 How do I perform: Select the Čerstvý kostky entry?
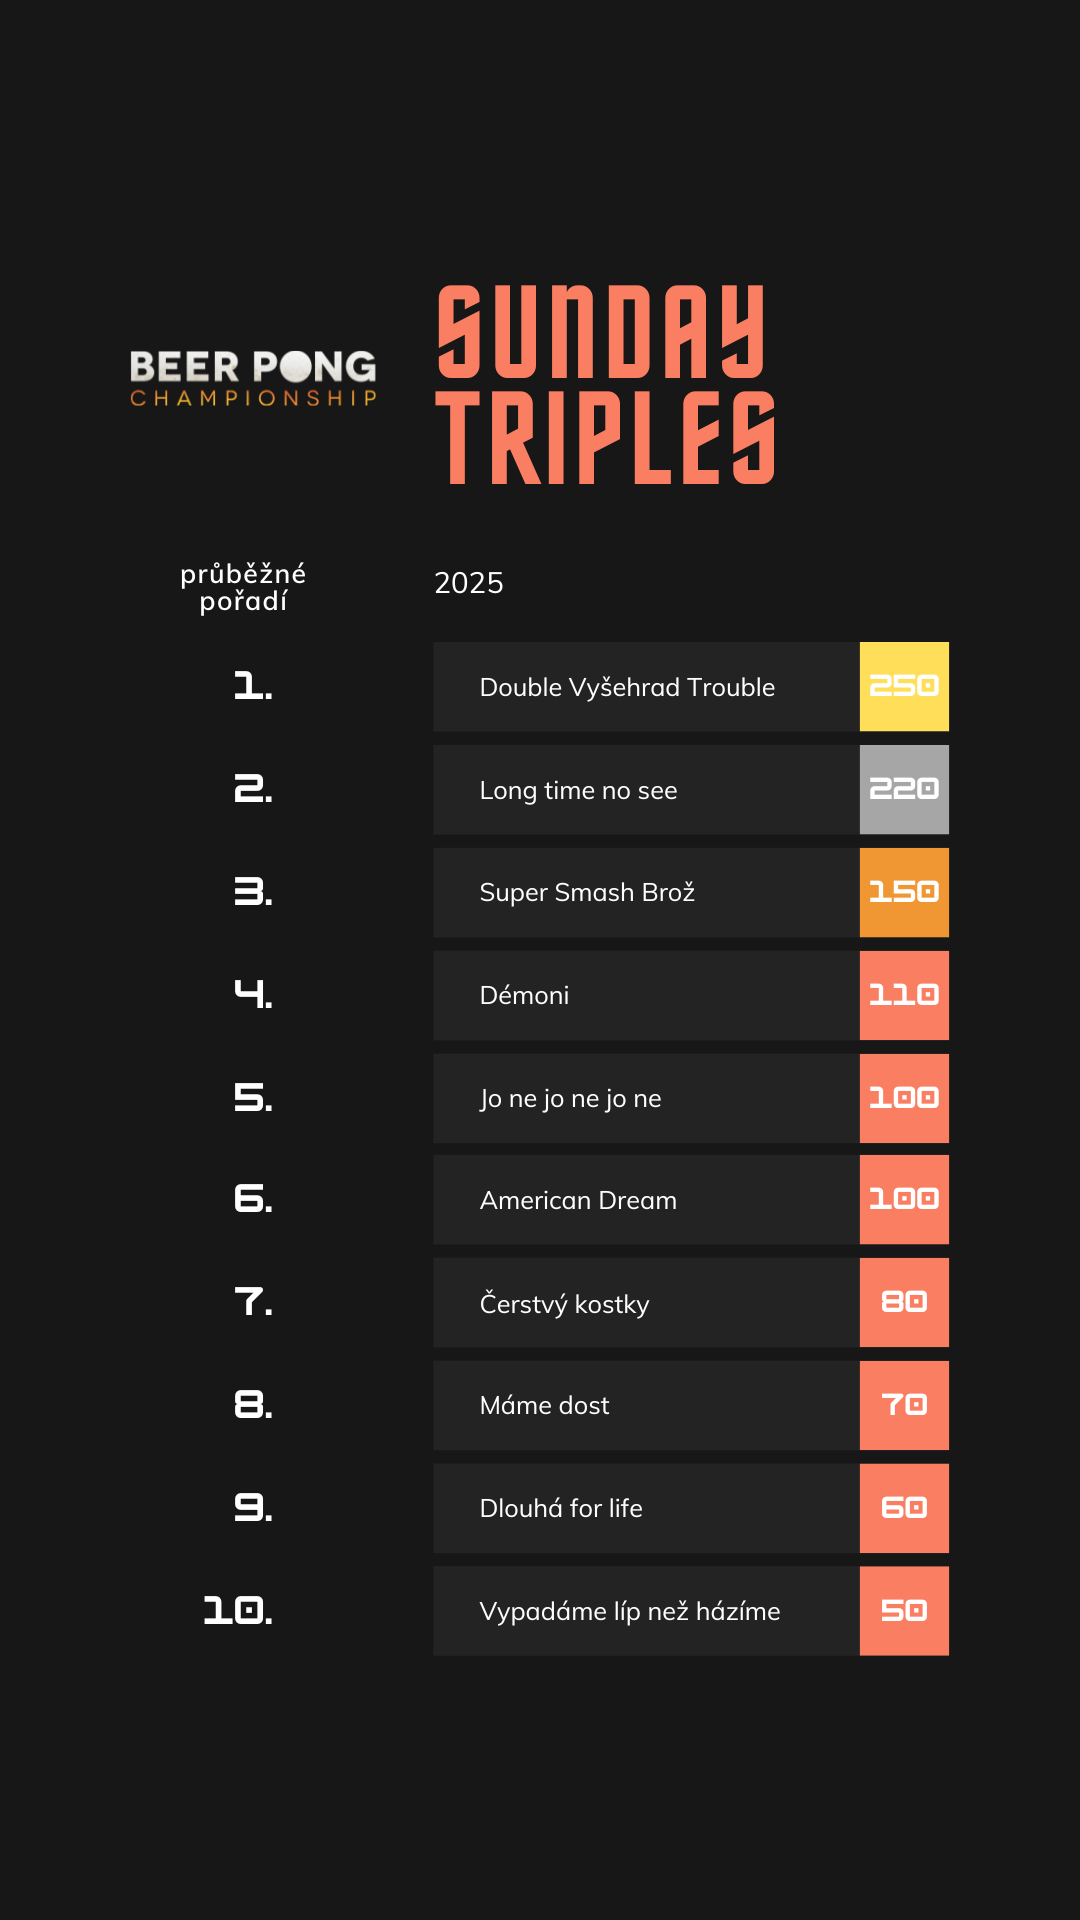(x=646, y=1303)
